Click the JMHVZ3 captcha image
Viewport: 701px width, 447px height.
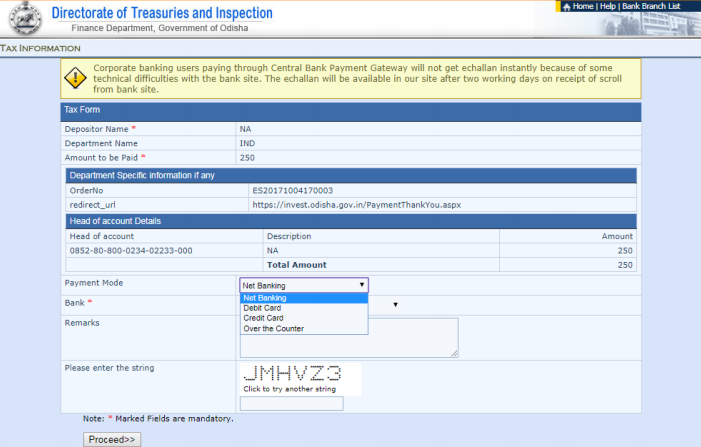coord(293,374)
